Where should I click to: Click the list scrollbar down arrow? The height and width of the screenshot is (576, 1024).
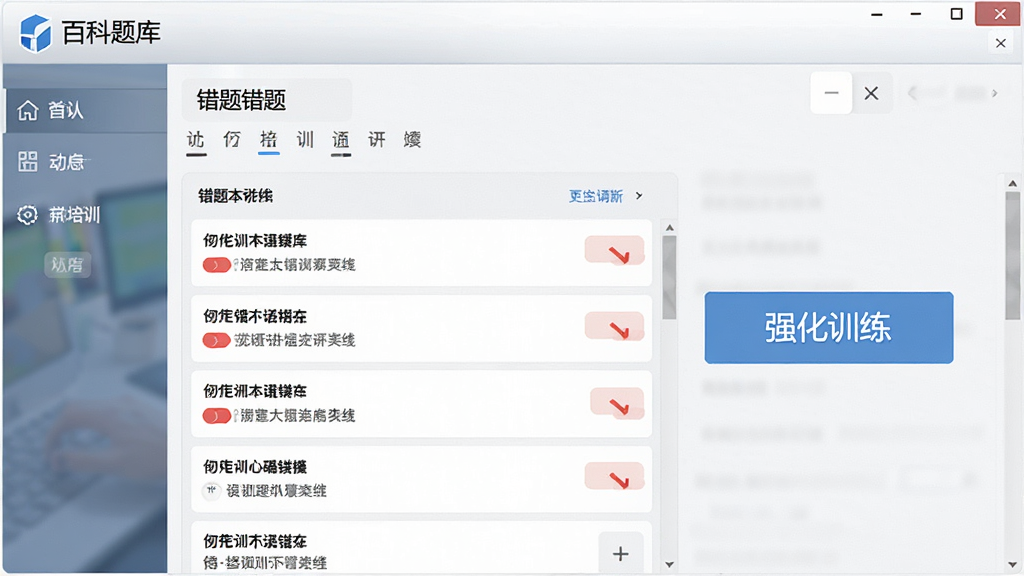point(669,564)
